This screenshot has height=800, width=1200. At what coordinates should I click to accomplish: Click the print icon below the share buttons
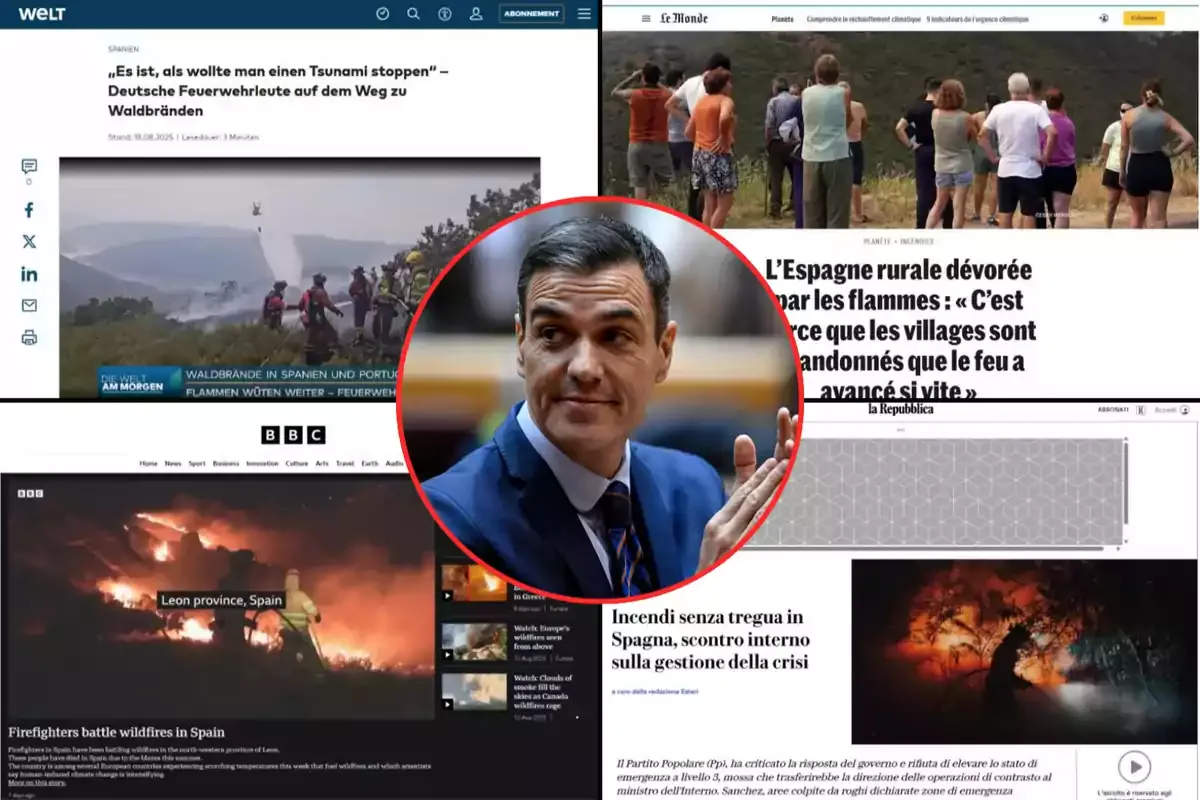click(x=29, y=338)
